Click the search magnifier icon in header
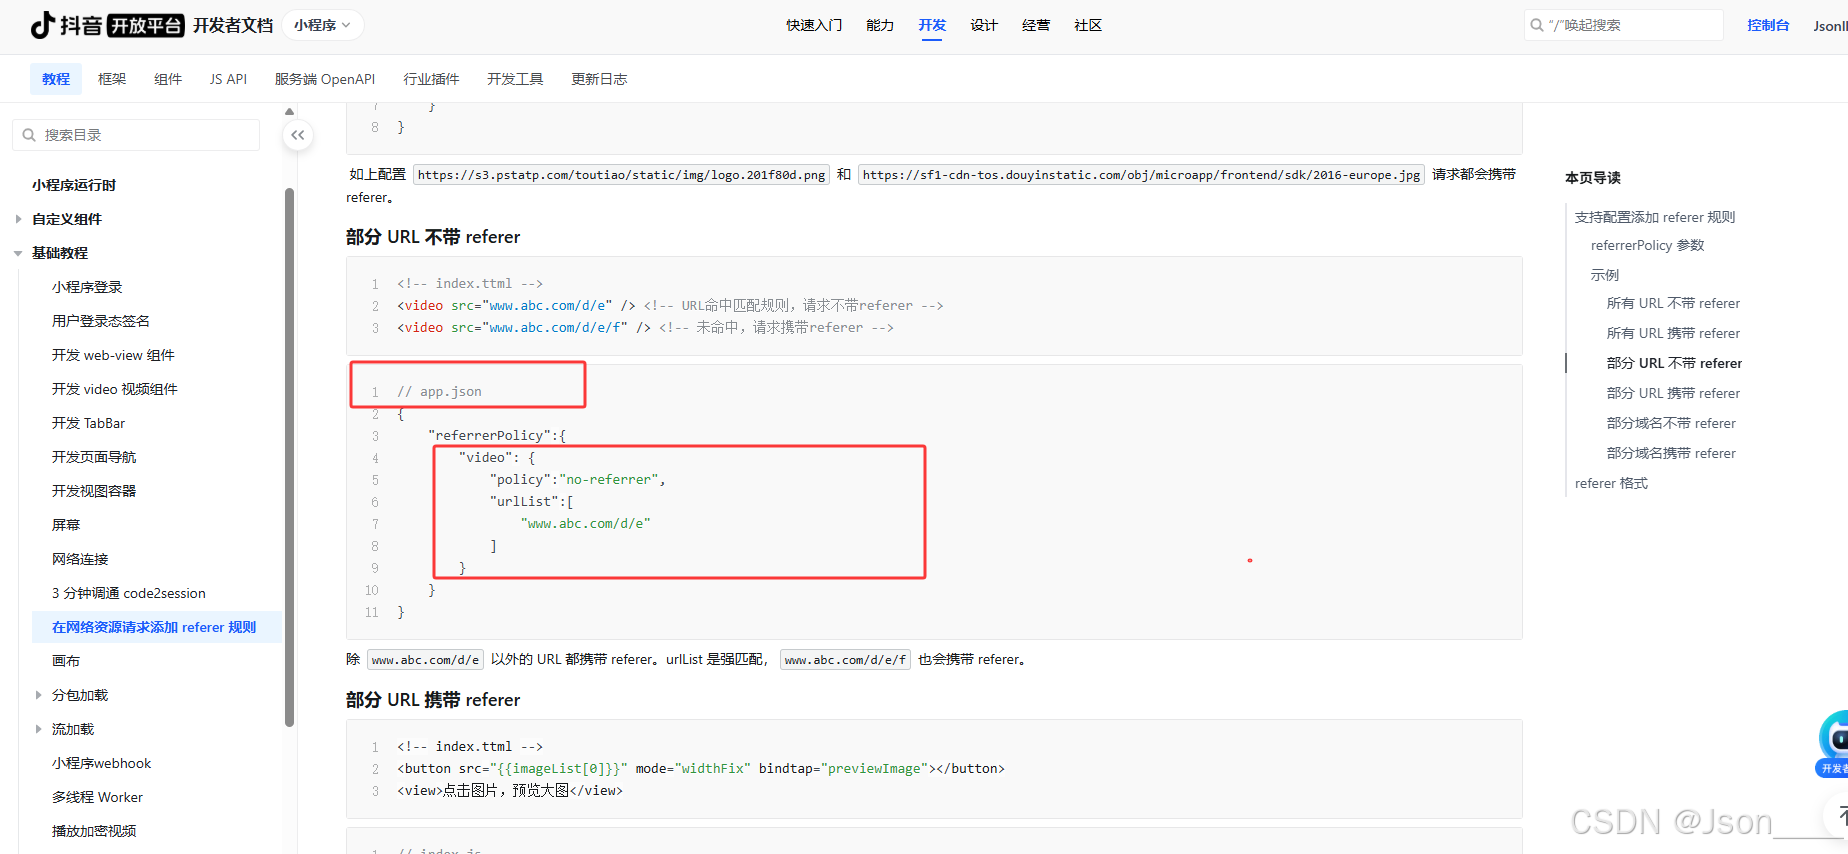 coord(1537,25)
